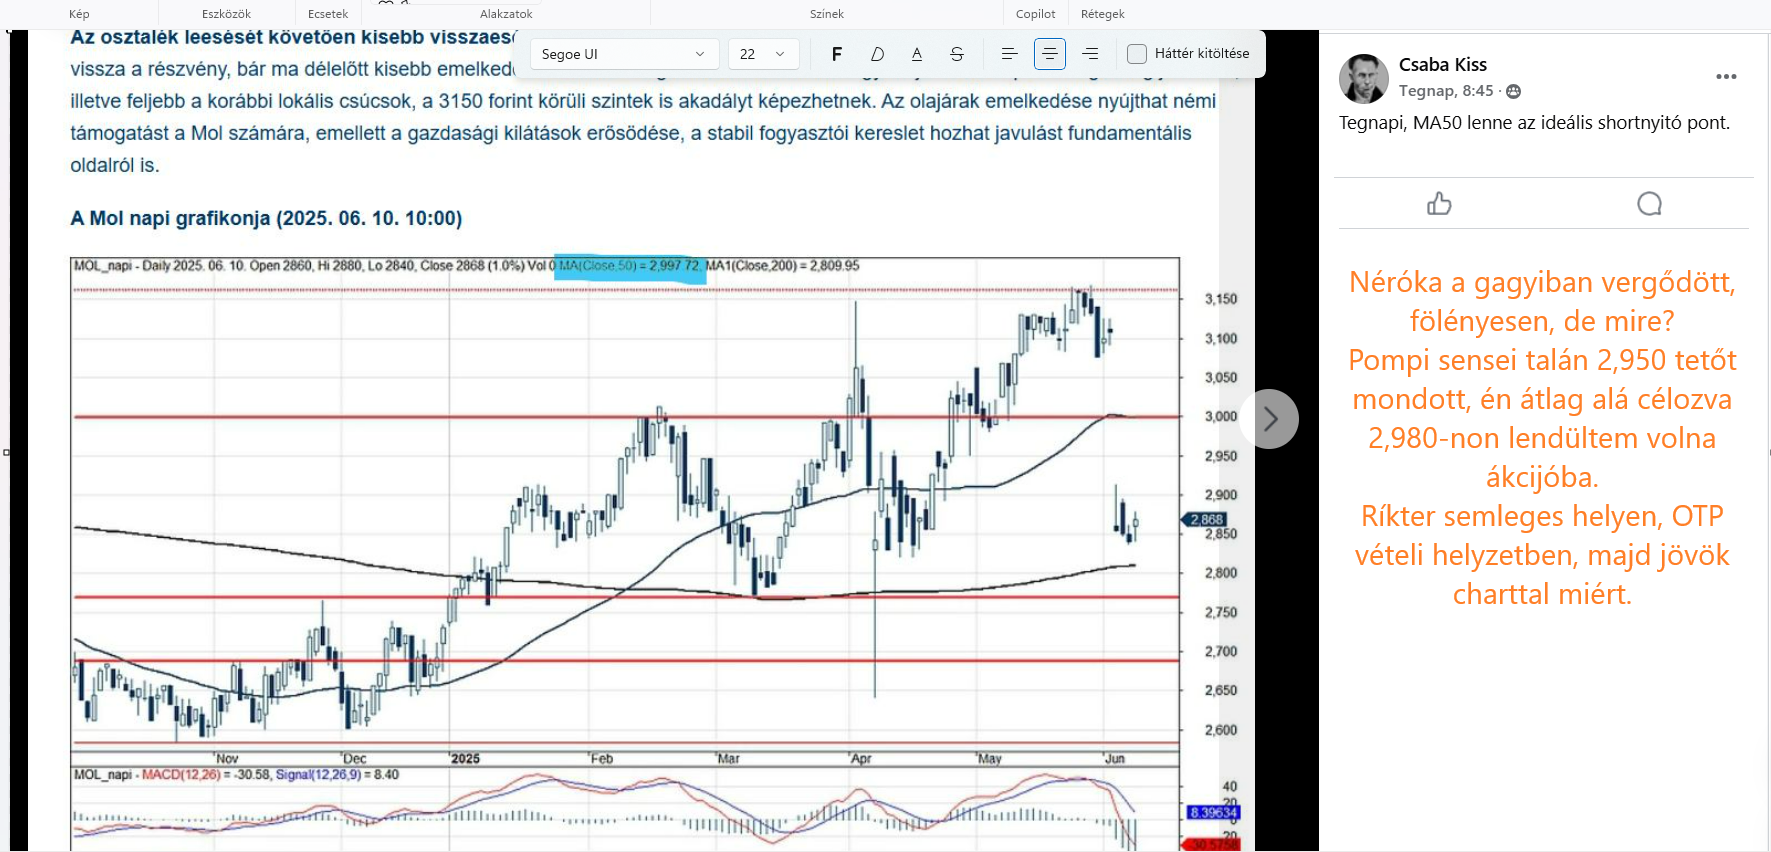Click the 8.39634 signal value tag
1771x852 pixels.
pyautogui.click(x=1213, y=813)
